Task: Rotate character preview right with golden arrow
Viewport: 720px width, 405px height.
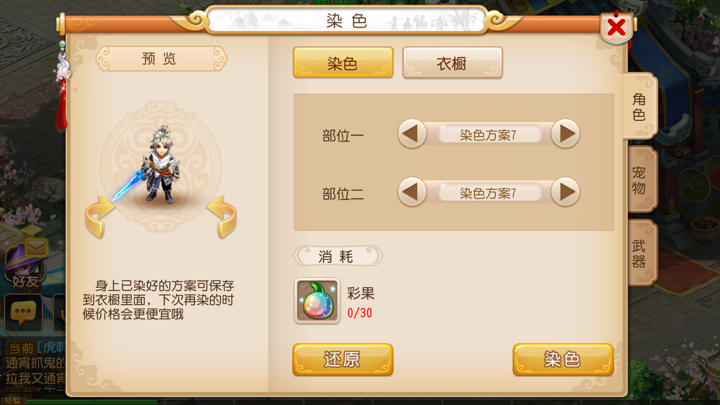Action: pyautogui.click(x=222, y=217)
